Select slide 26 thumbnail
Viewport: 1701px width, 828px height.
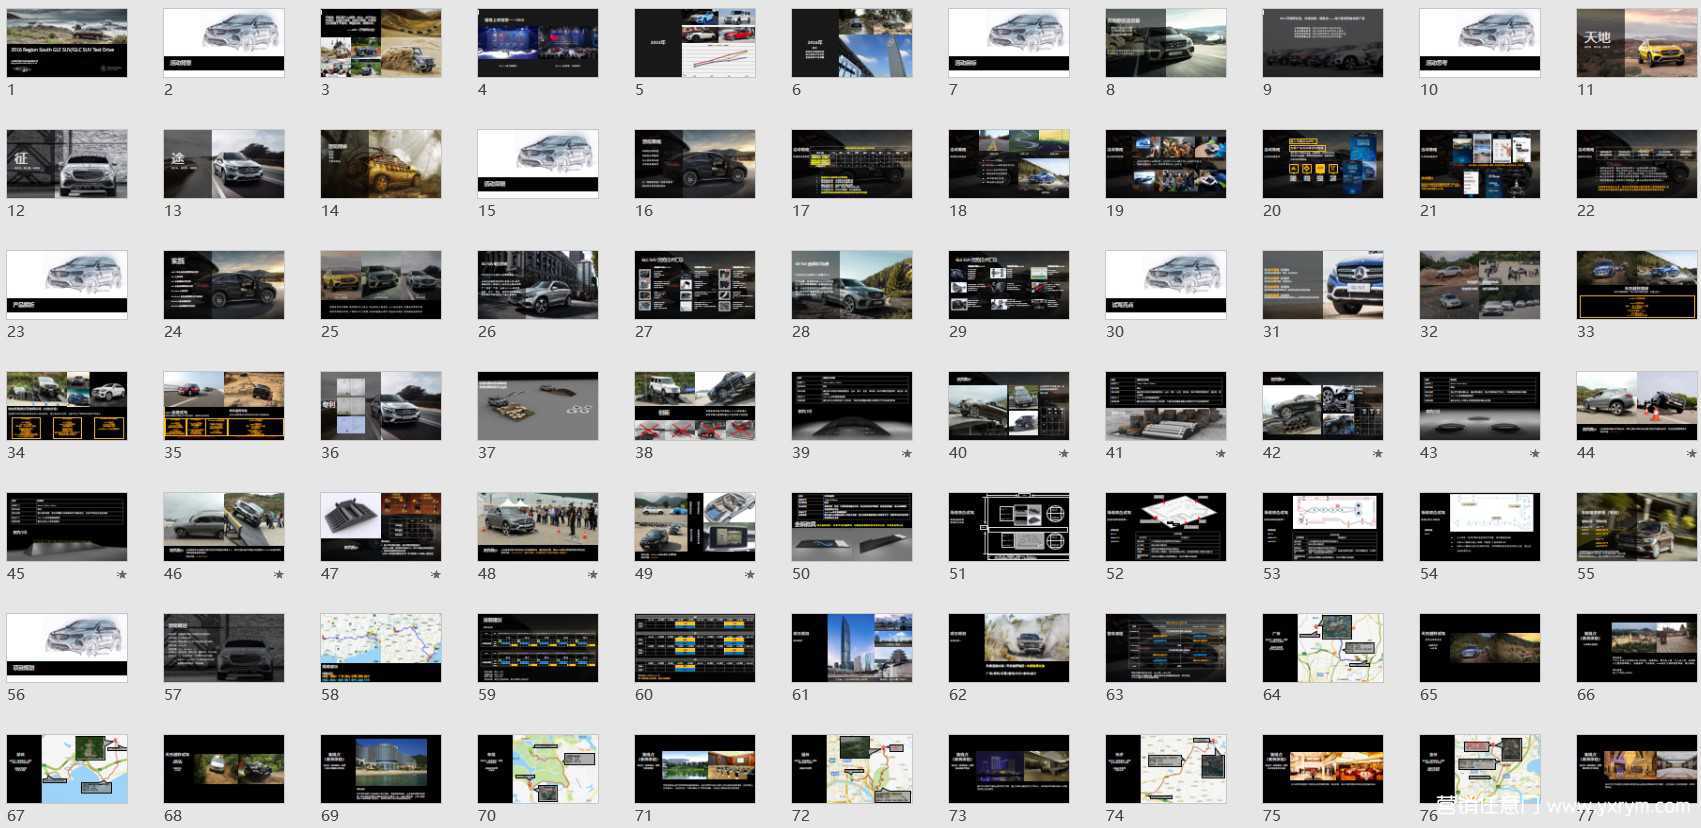tap(538, 285)
